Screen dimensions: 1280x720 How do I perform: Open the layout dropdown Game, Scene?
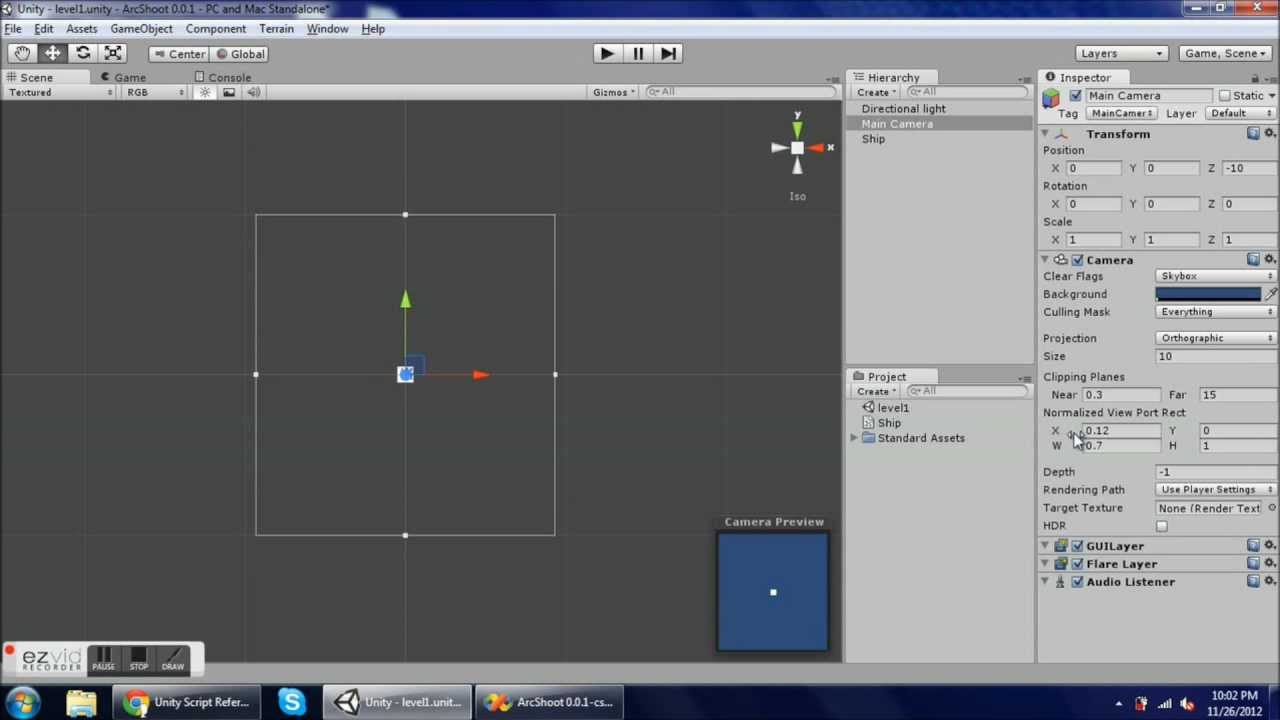(x=1226, y=54)
